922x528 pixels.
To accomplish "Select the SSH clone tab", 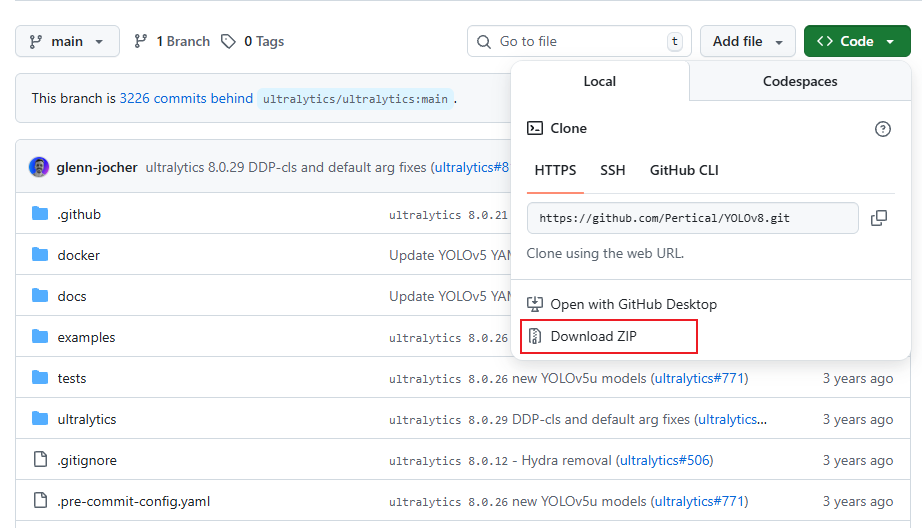I will [613, 171].
